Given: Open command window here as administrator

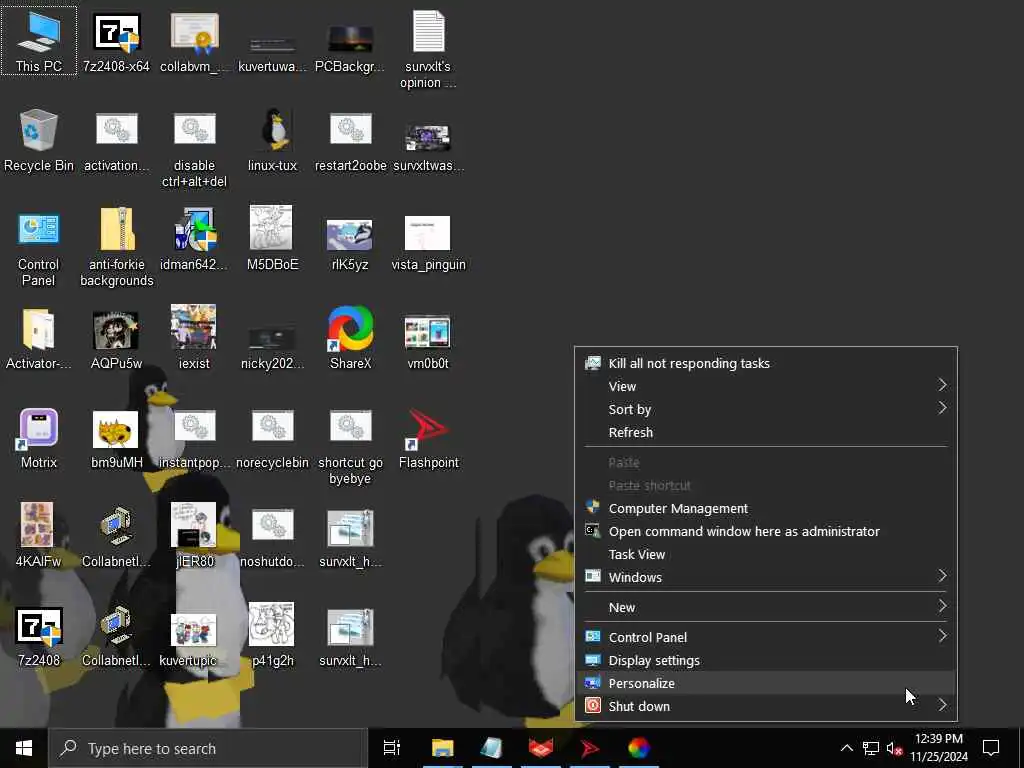Looking at the screenshot, I should pos(766,531).
